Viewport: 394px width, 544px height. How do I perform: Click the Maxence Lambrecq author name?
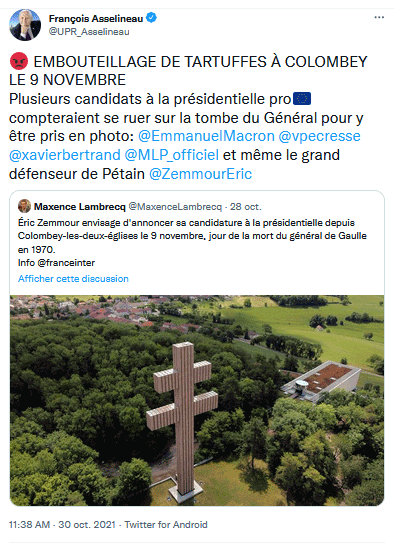80,207
